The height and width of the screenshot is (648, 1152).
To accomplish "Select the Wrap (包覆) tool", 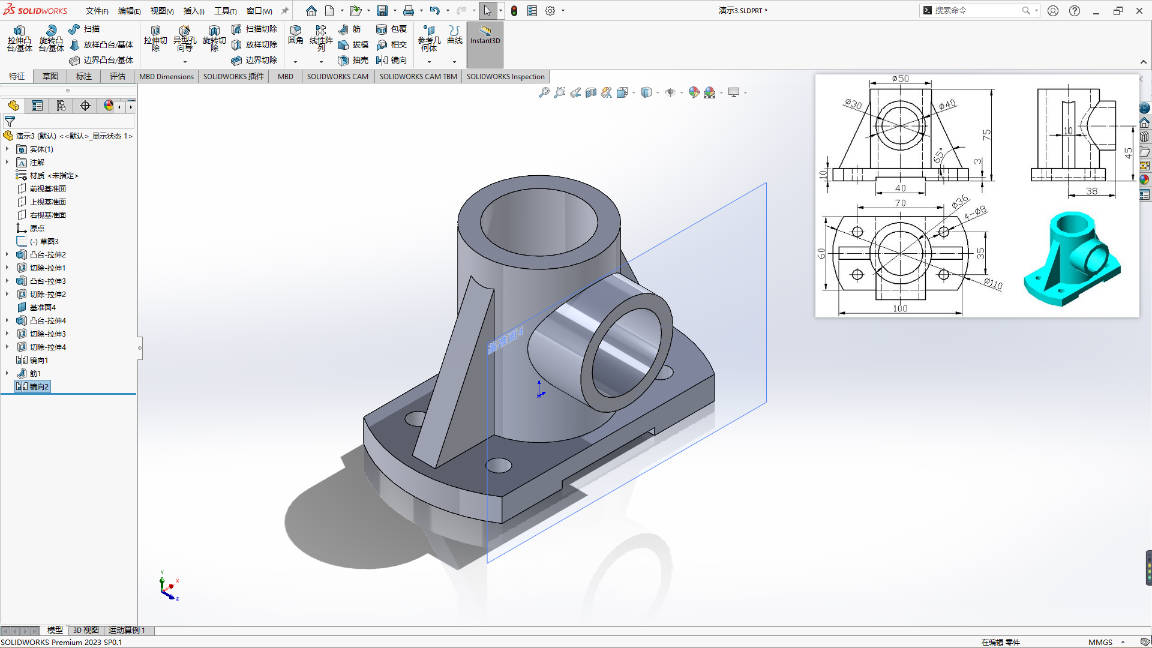I will tap(391, 29).
